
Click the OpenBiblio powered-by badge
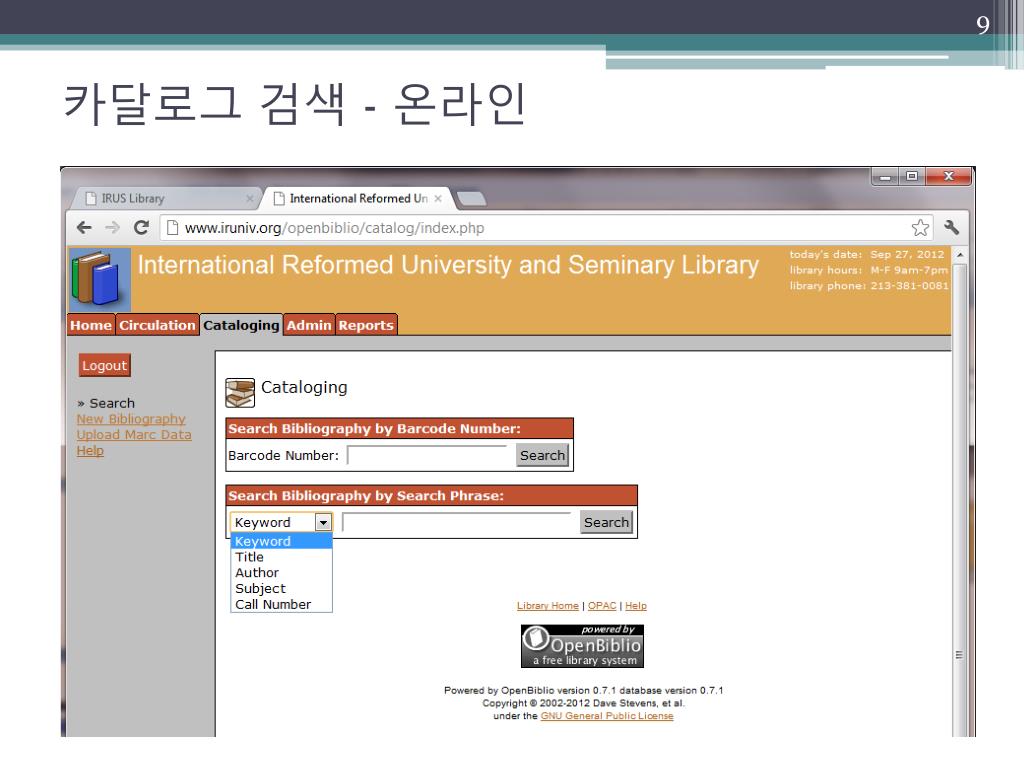point(582,646)
